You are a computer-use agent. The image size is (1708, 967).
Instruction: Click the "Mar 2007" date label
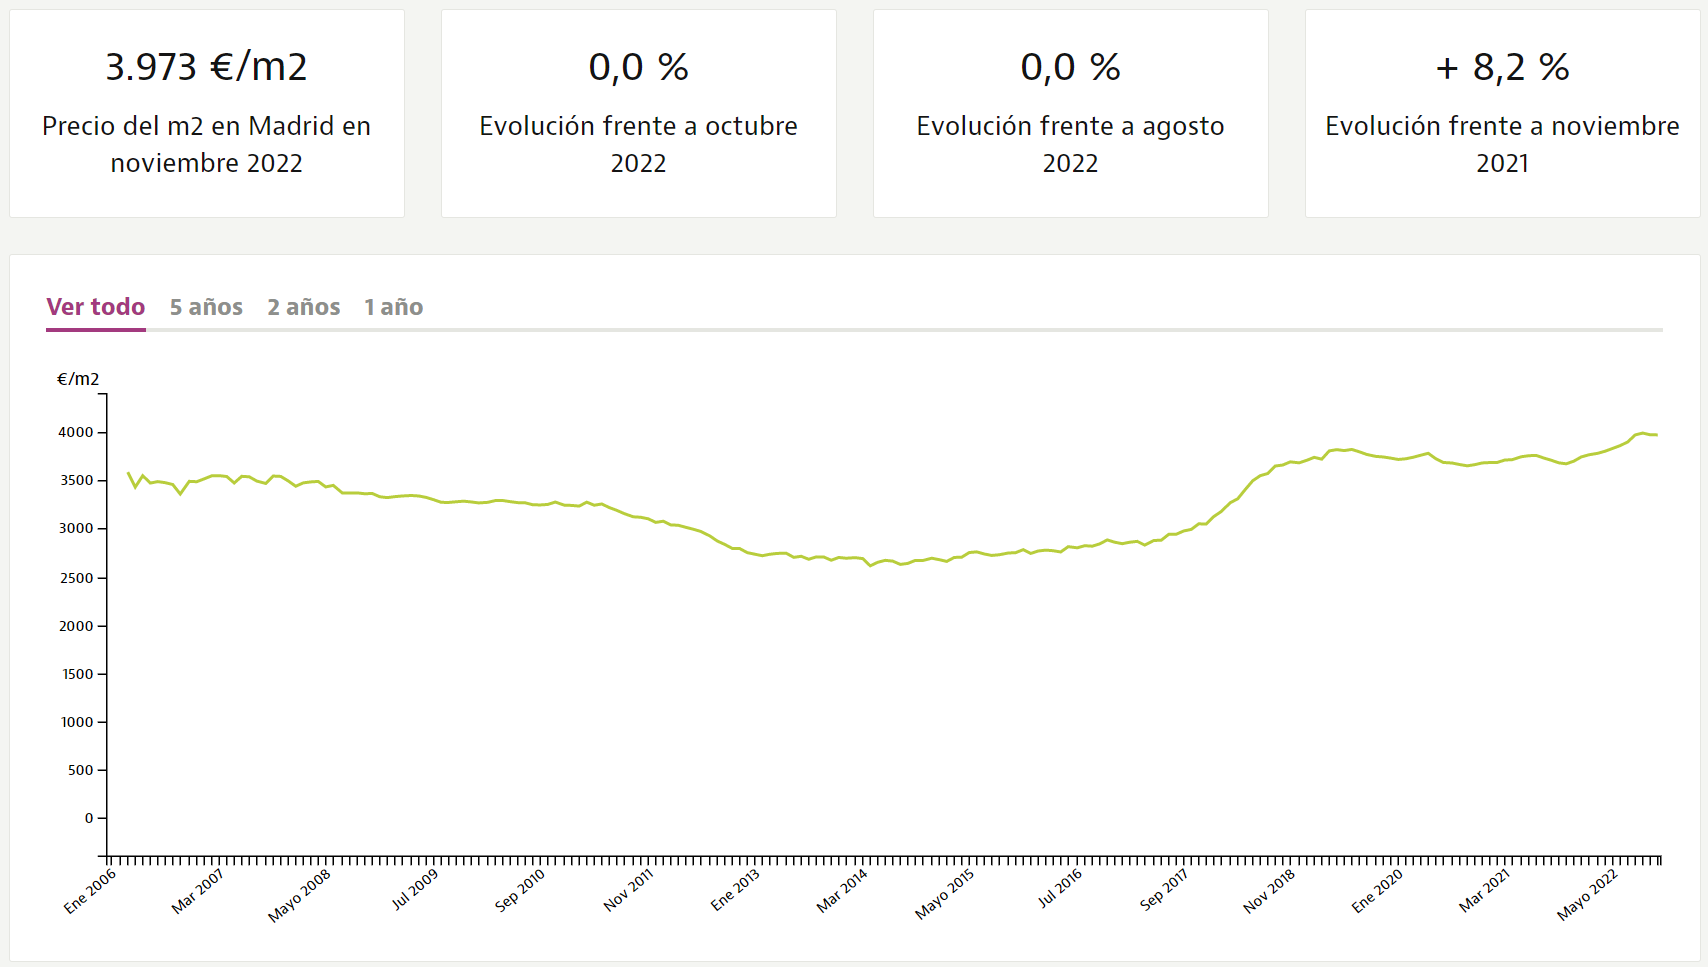point(198,890)
